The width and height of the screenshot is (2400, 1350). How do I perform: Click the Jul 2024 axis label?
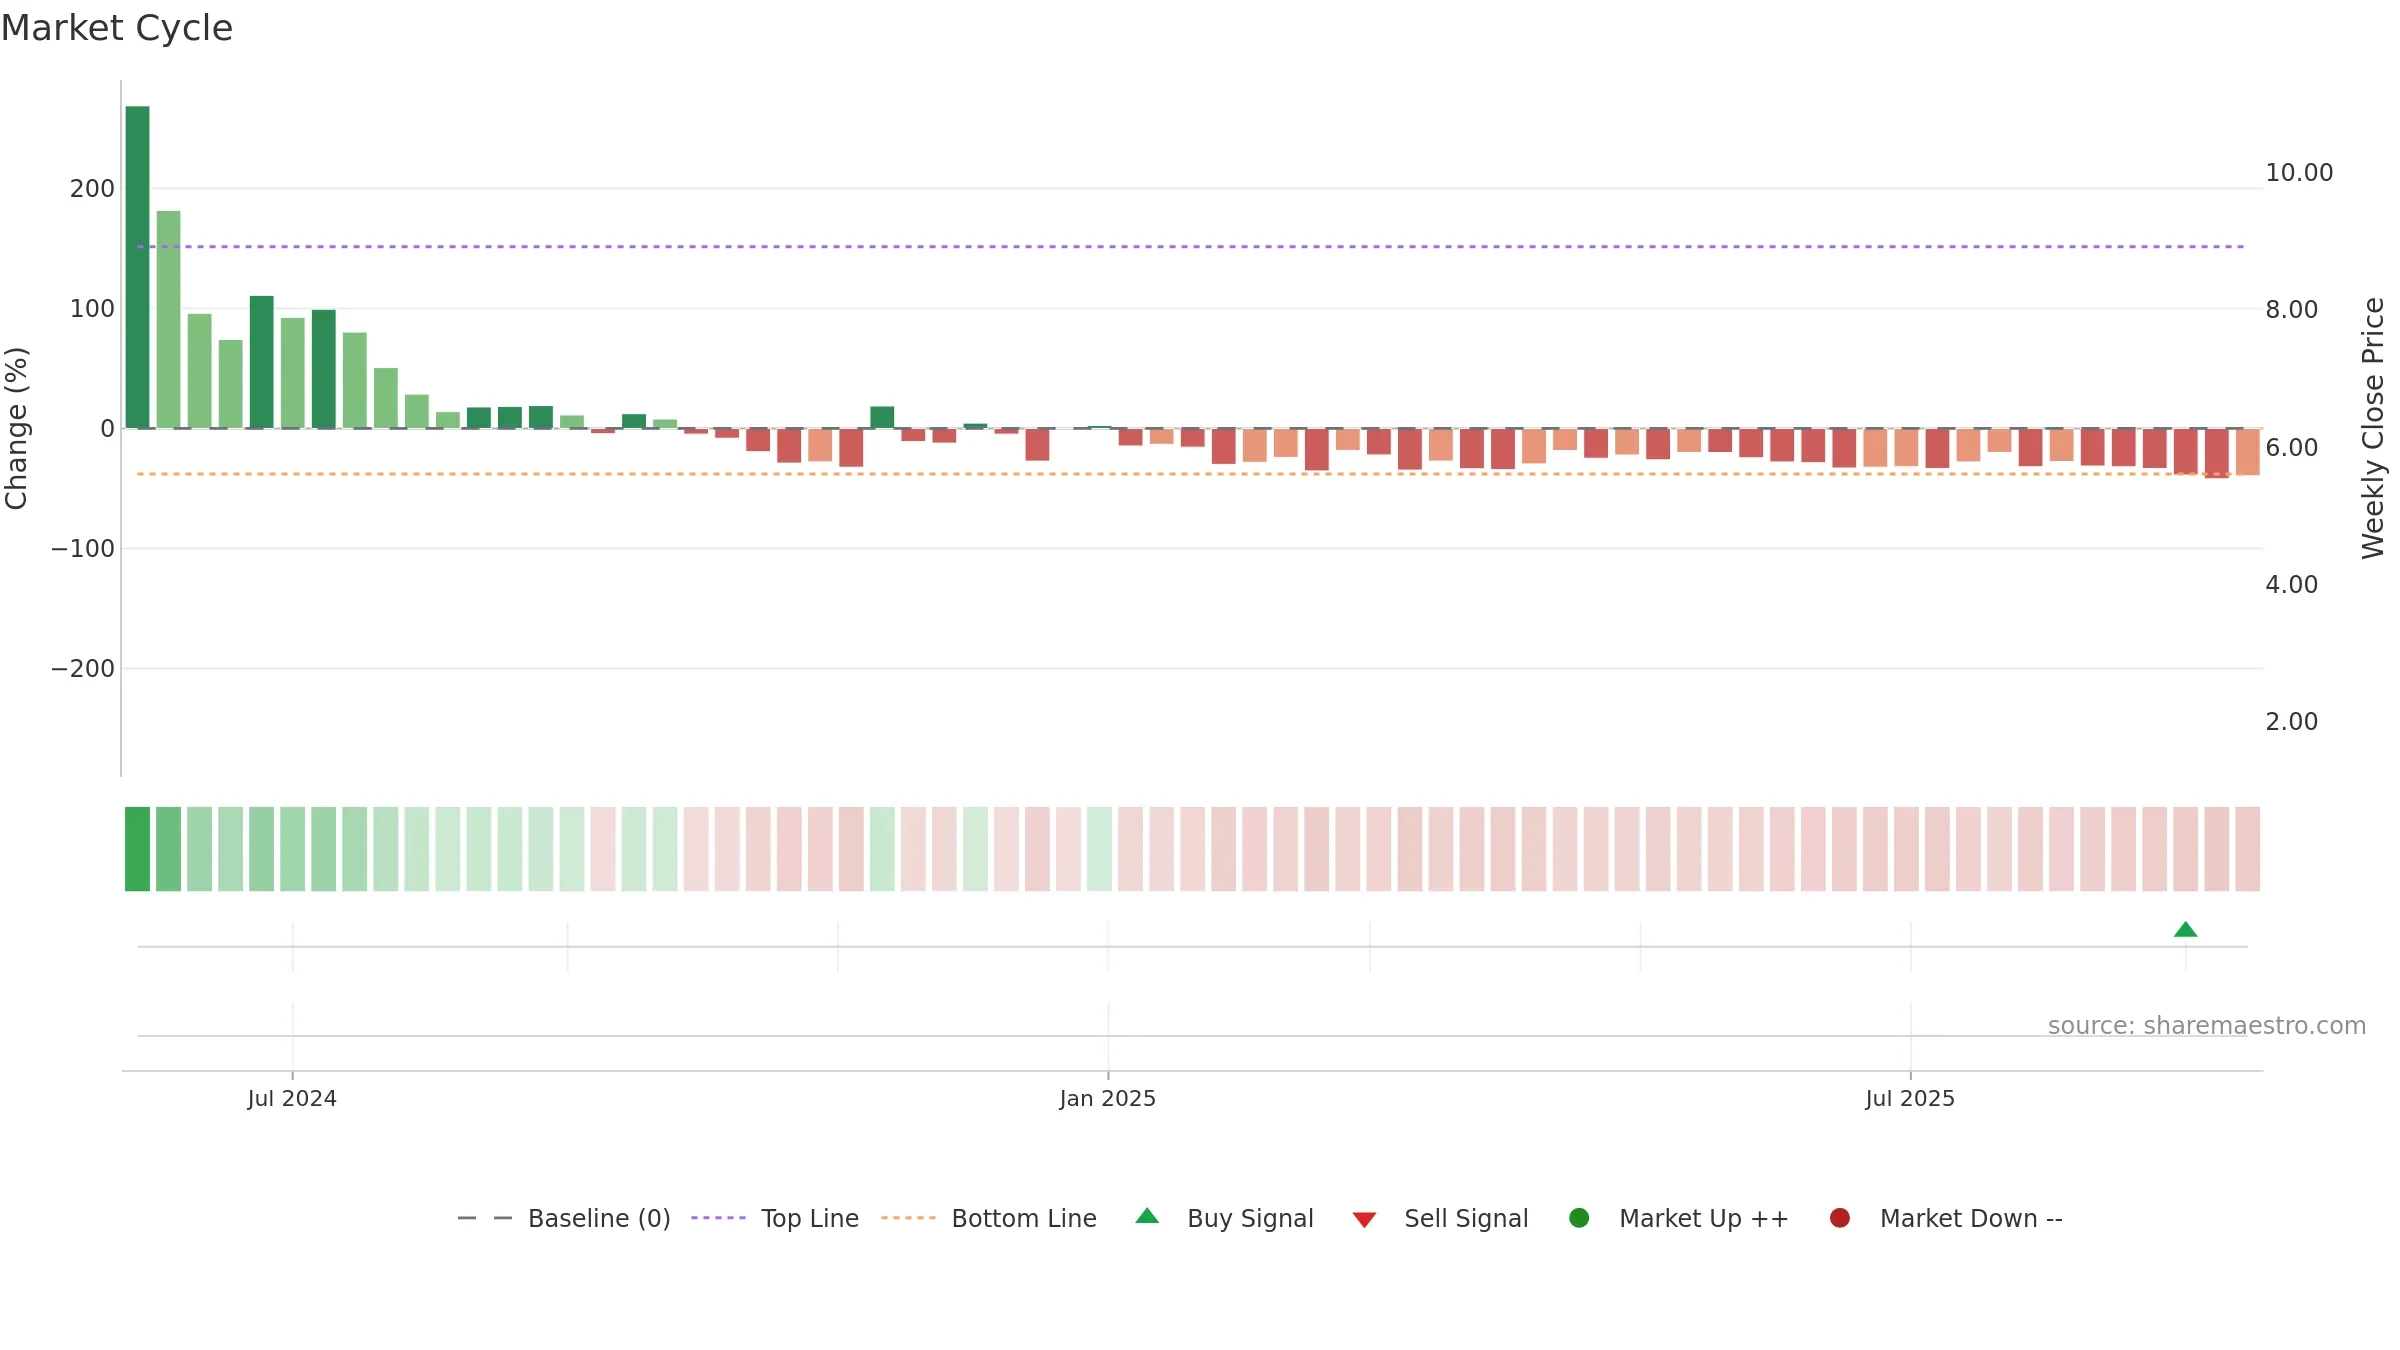coord(292,1099)
